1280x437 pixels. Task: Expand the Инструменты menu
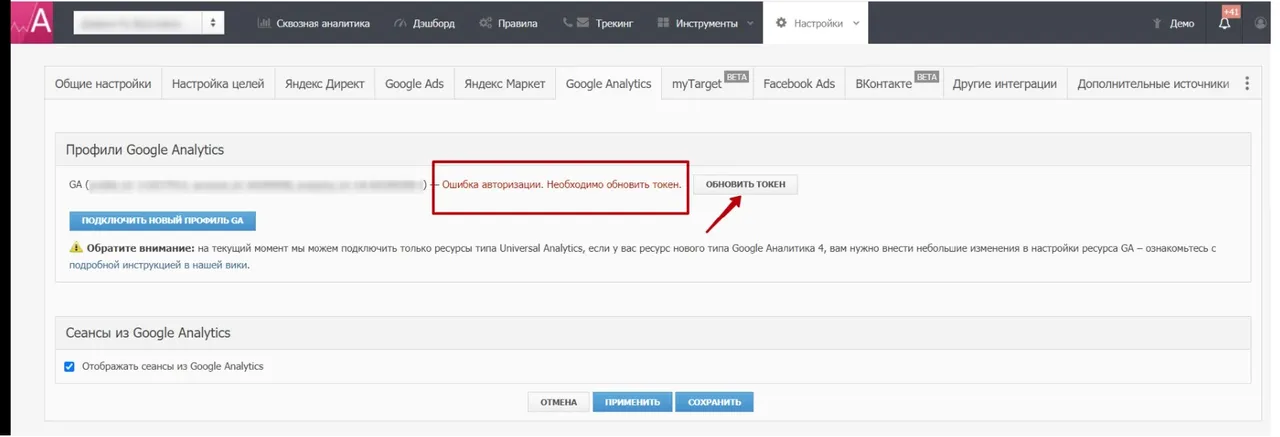click(705, 23)
